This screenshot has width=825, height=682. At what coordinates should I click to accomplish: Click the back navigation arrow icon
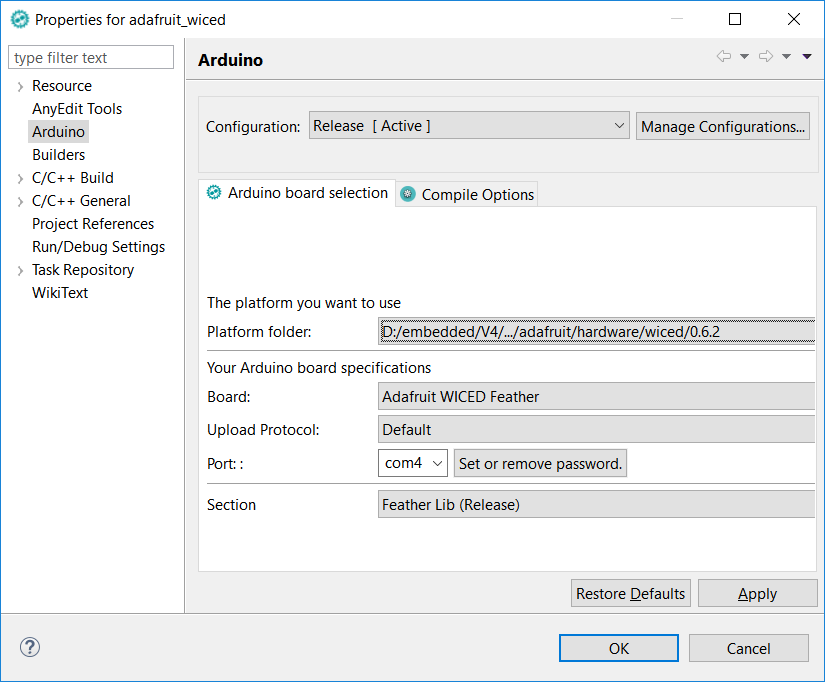(x=724, y=56)
